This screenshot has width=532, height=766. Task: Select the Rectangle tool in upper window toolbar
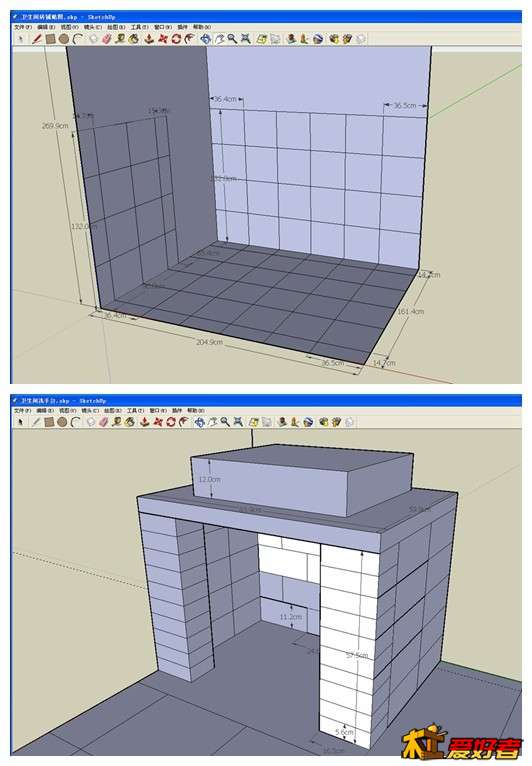[x=51, y=39]
